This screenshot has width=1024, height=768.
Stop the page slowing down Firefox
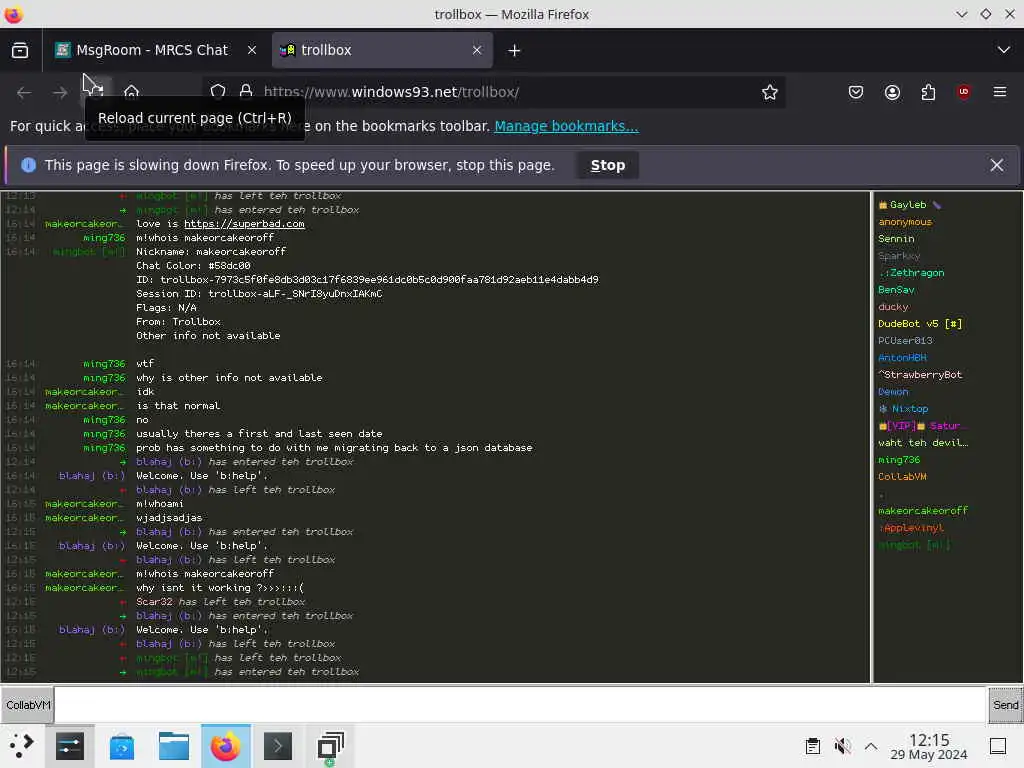(x=608, y=165)
